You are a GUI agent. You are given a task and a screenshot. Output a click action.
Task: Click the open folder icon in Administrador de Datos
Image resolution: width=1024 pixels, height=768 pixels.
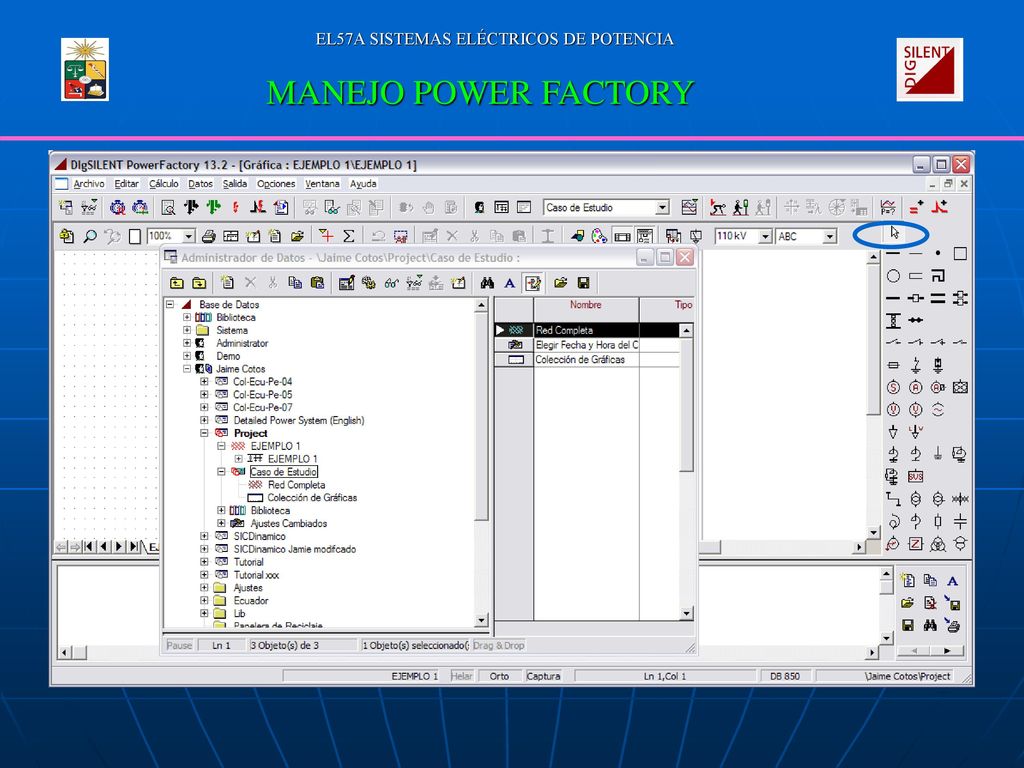coord(560,283)
